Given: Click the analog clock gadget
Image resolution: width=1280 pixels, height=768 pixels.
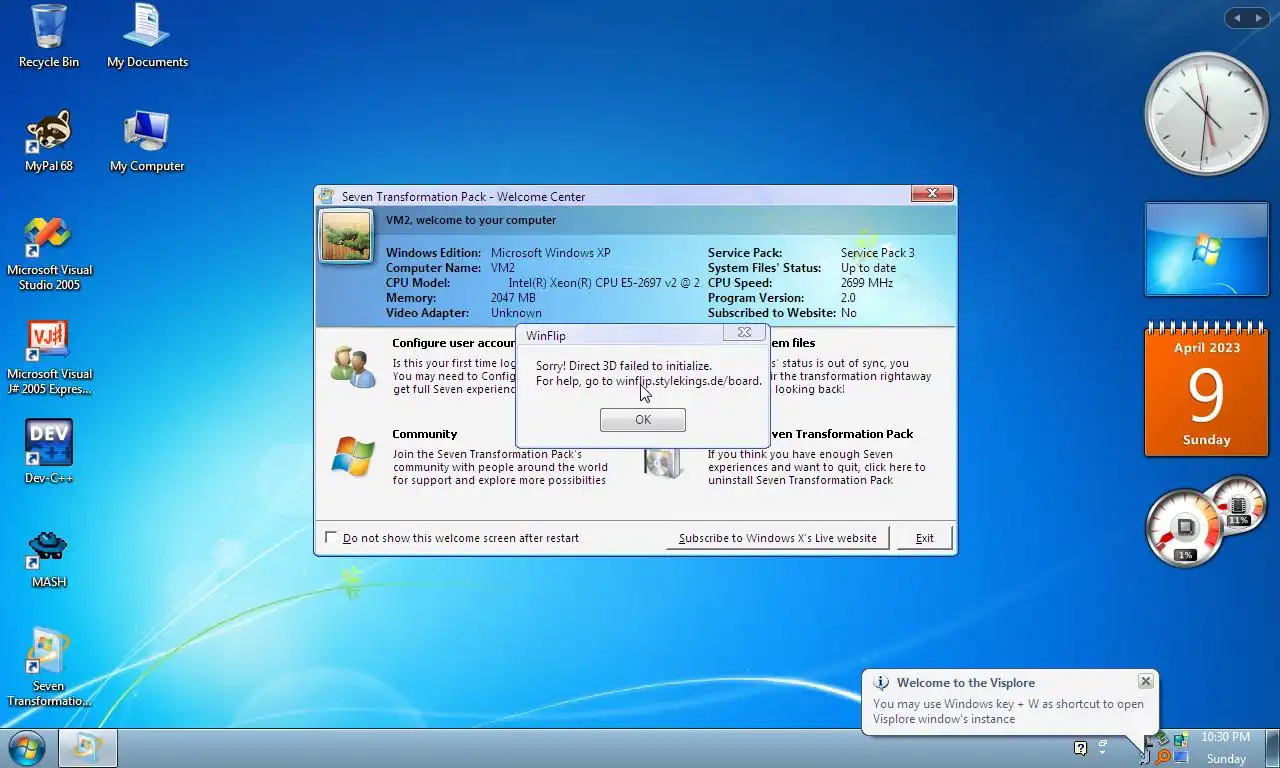Looking at the screenshot, I should point(1207,114).
